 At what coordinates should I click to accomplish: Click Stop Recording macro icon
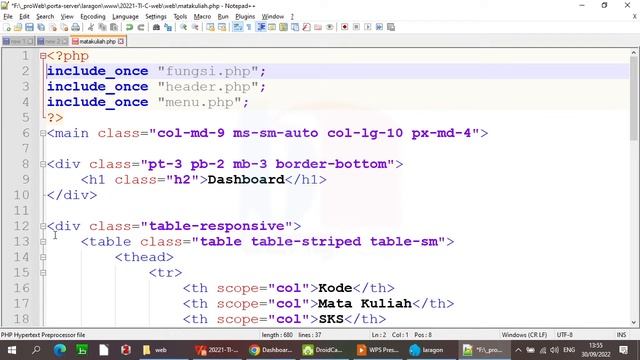[x=356, y=27]
